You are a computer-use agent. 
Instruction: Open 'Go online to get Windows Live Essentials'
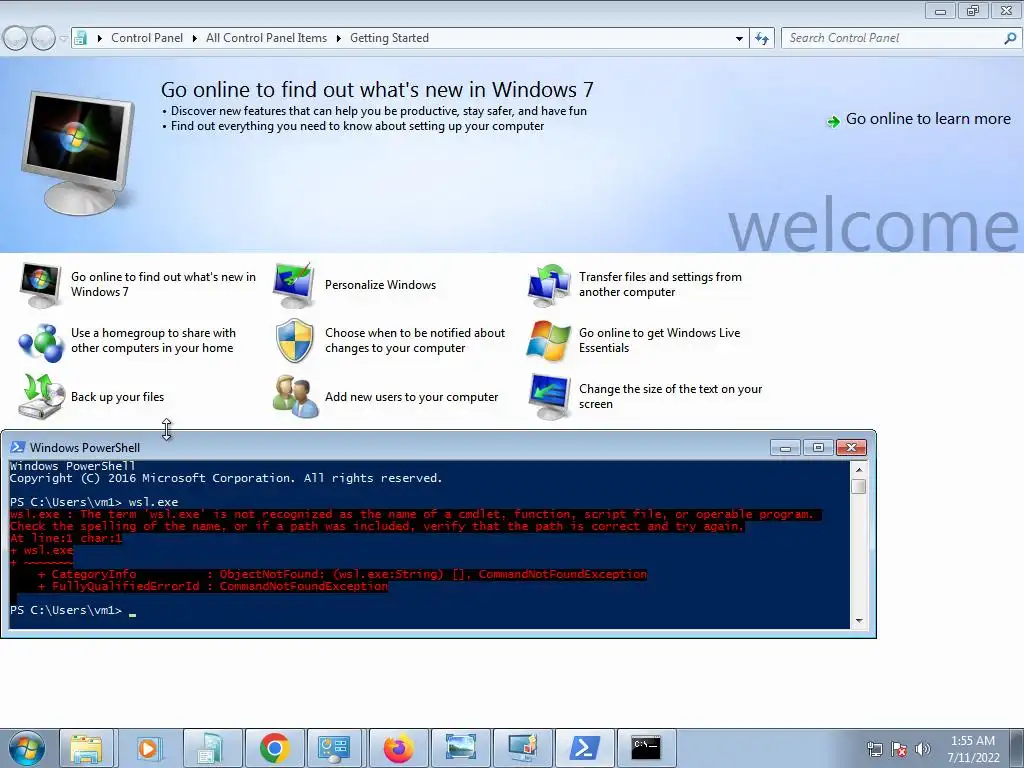point(660,340)
